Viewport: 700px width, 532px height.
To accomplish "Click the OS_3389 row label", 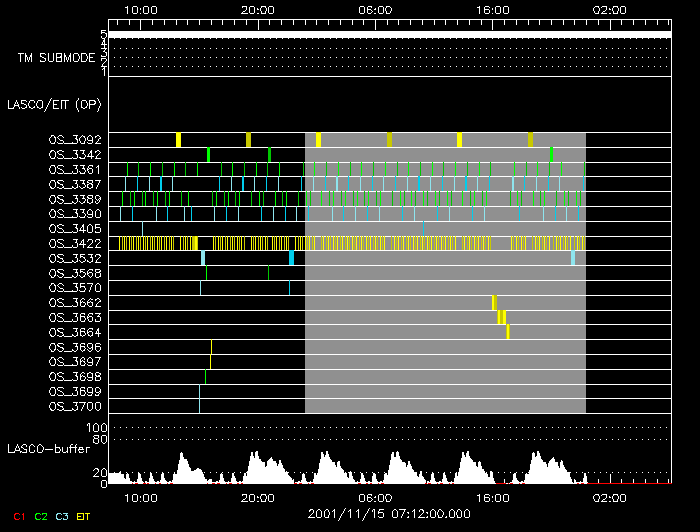I will [74, 199].
